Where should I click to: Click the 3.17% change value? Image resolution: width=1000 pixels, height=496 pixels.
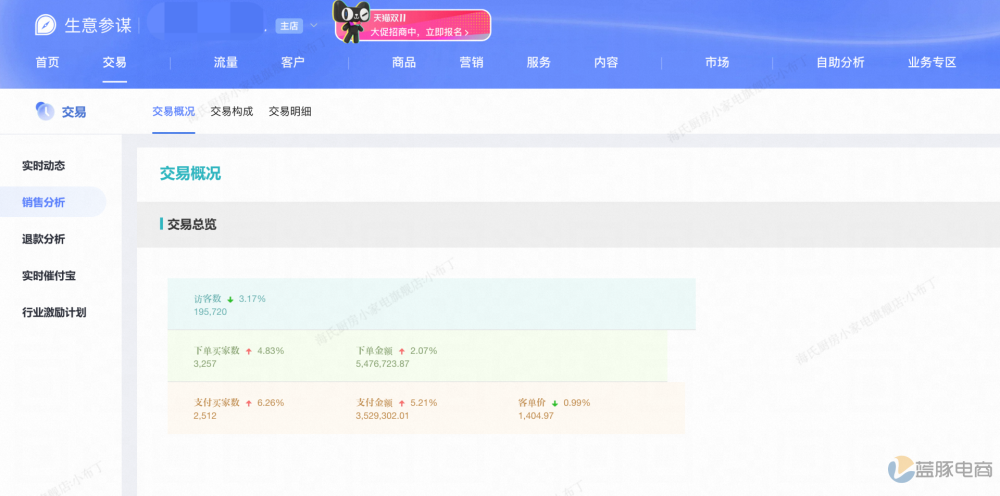click(x=252, y=298)
